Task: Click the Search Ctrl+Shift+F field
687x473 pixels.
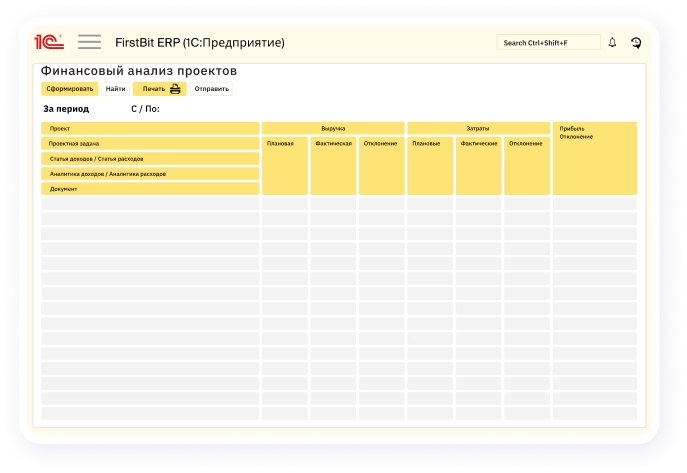Action: tap(548, 43)
